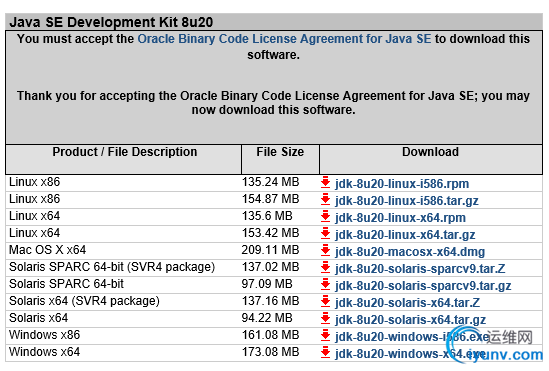This screenshot has height=371, width=549.
Task: Click the red download arrow beside jdk-8u20-solaris-sparcv9.tar.Z
Action: click(326, 268)
